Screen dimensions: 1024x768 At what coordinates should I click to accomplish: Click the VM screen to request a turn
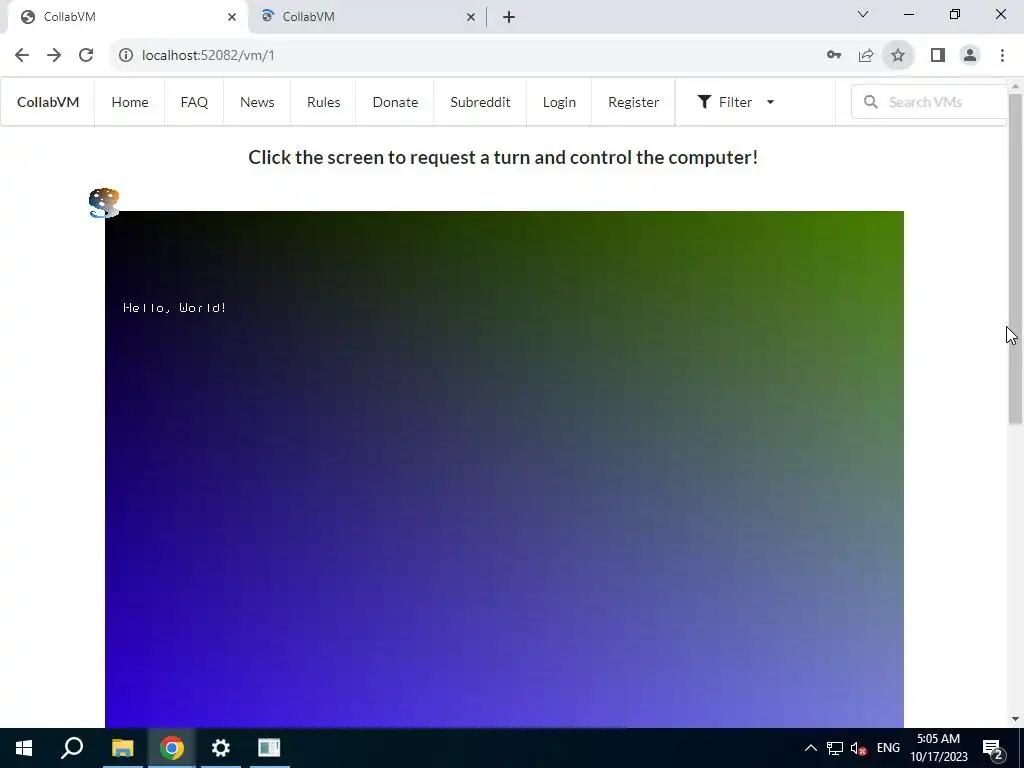504,469
